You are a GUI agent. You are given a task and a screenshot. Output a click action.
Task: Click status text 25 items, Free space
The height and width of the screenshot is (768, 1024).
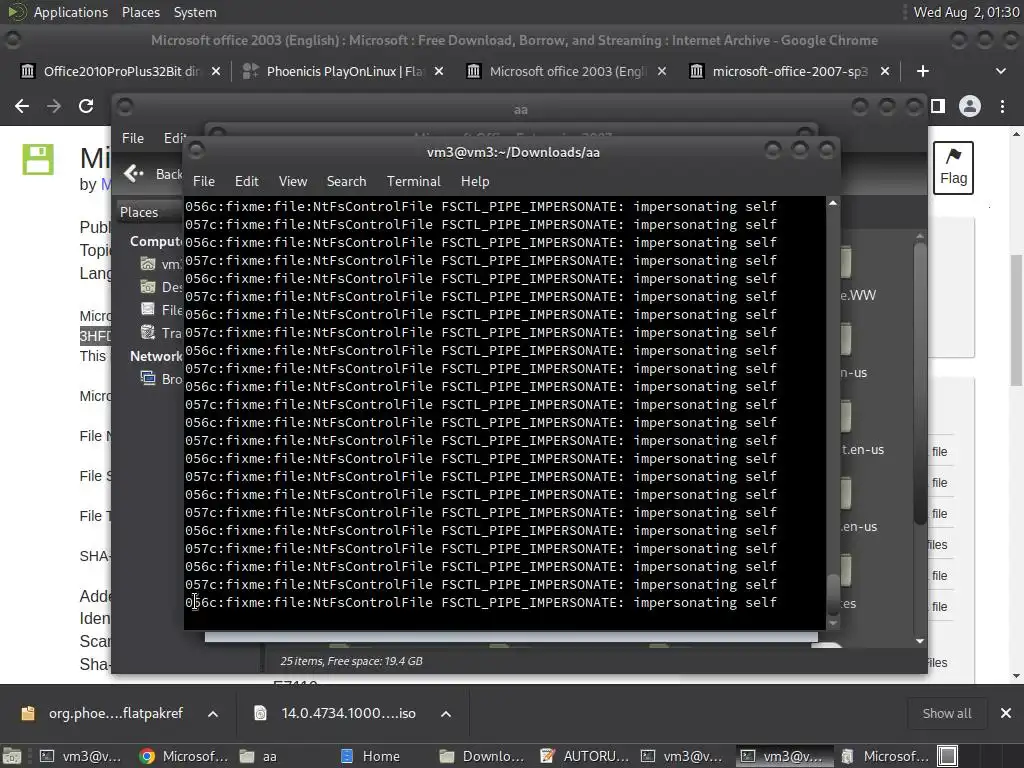[351, 662]
